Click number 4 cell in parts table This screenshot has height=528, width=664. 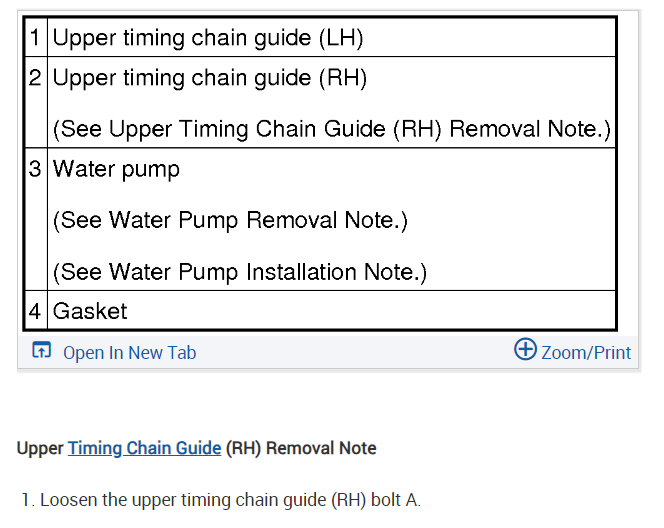coord(35,311)
